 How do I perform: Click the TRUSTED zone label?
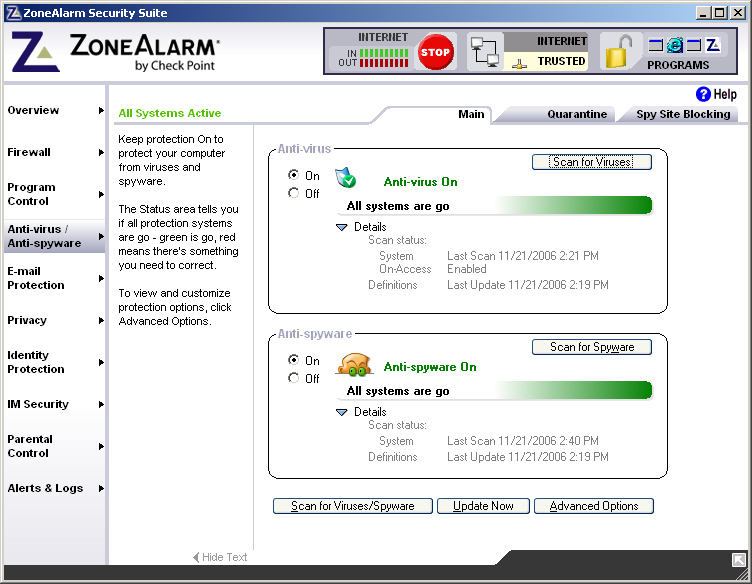coord(561,61)
